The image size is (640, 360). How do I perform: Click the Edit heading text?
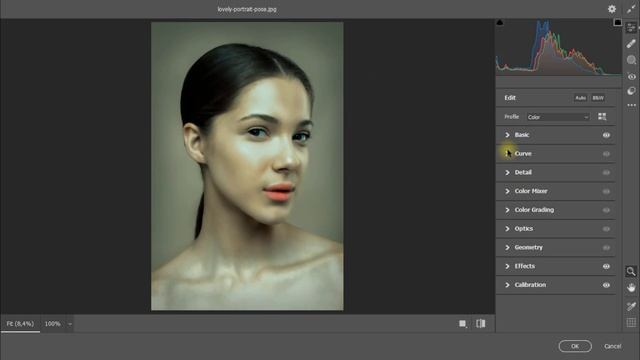510,98
